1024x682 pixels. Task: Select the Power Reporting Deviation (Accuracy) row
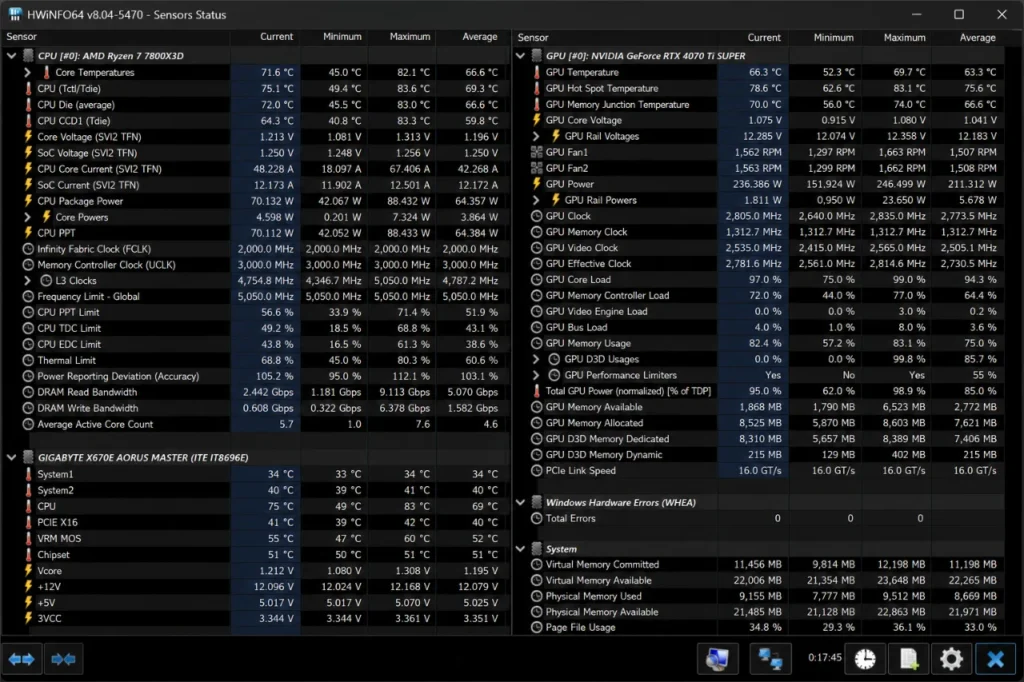[x=256, y=376]
